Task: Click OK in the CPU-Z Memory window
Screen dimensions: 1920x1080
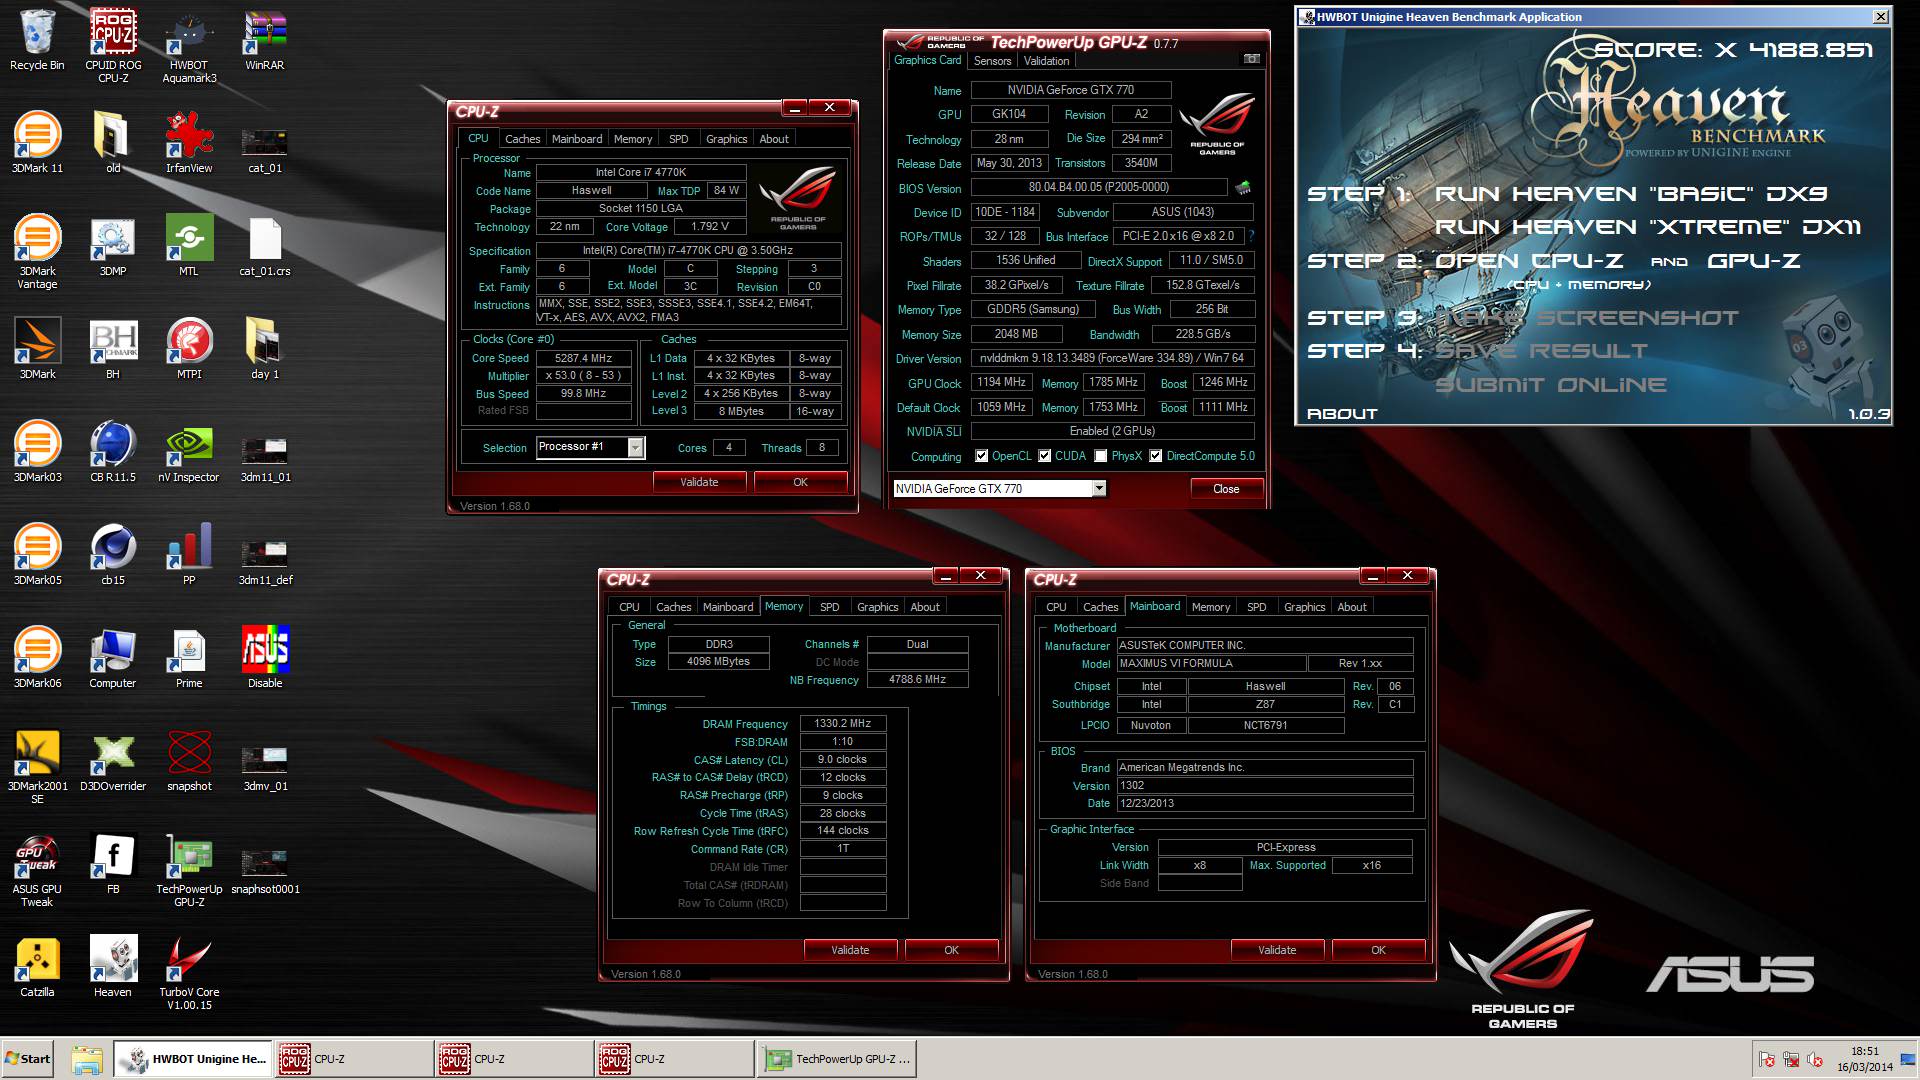Action: (951, 950)
